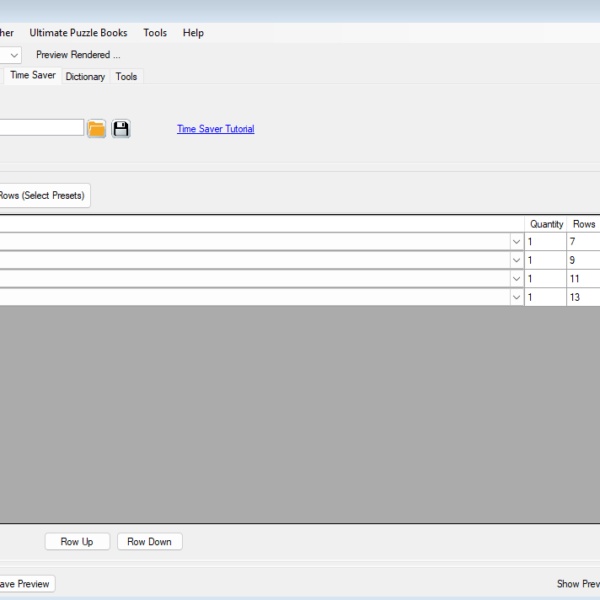Open the dropdown in the 11-rows entry
Screen dimensions: 600x600
[516, 279]
